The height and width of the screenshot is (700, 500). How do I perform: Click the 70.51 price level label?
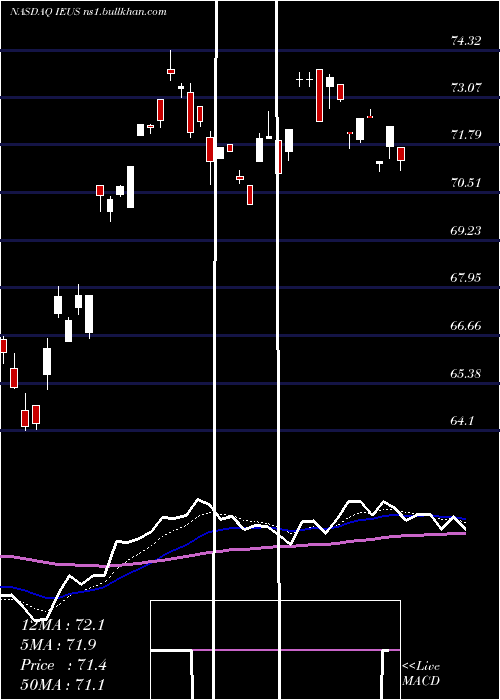click(466, 183)
